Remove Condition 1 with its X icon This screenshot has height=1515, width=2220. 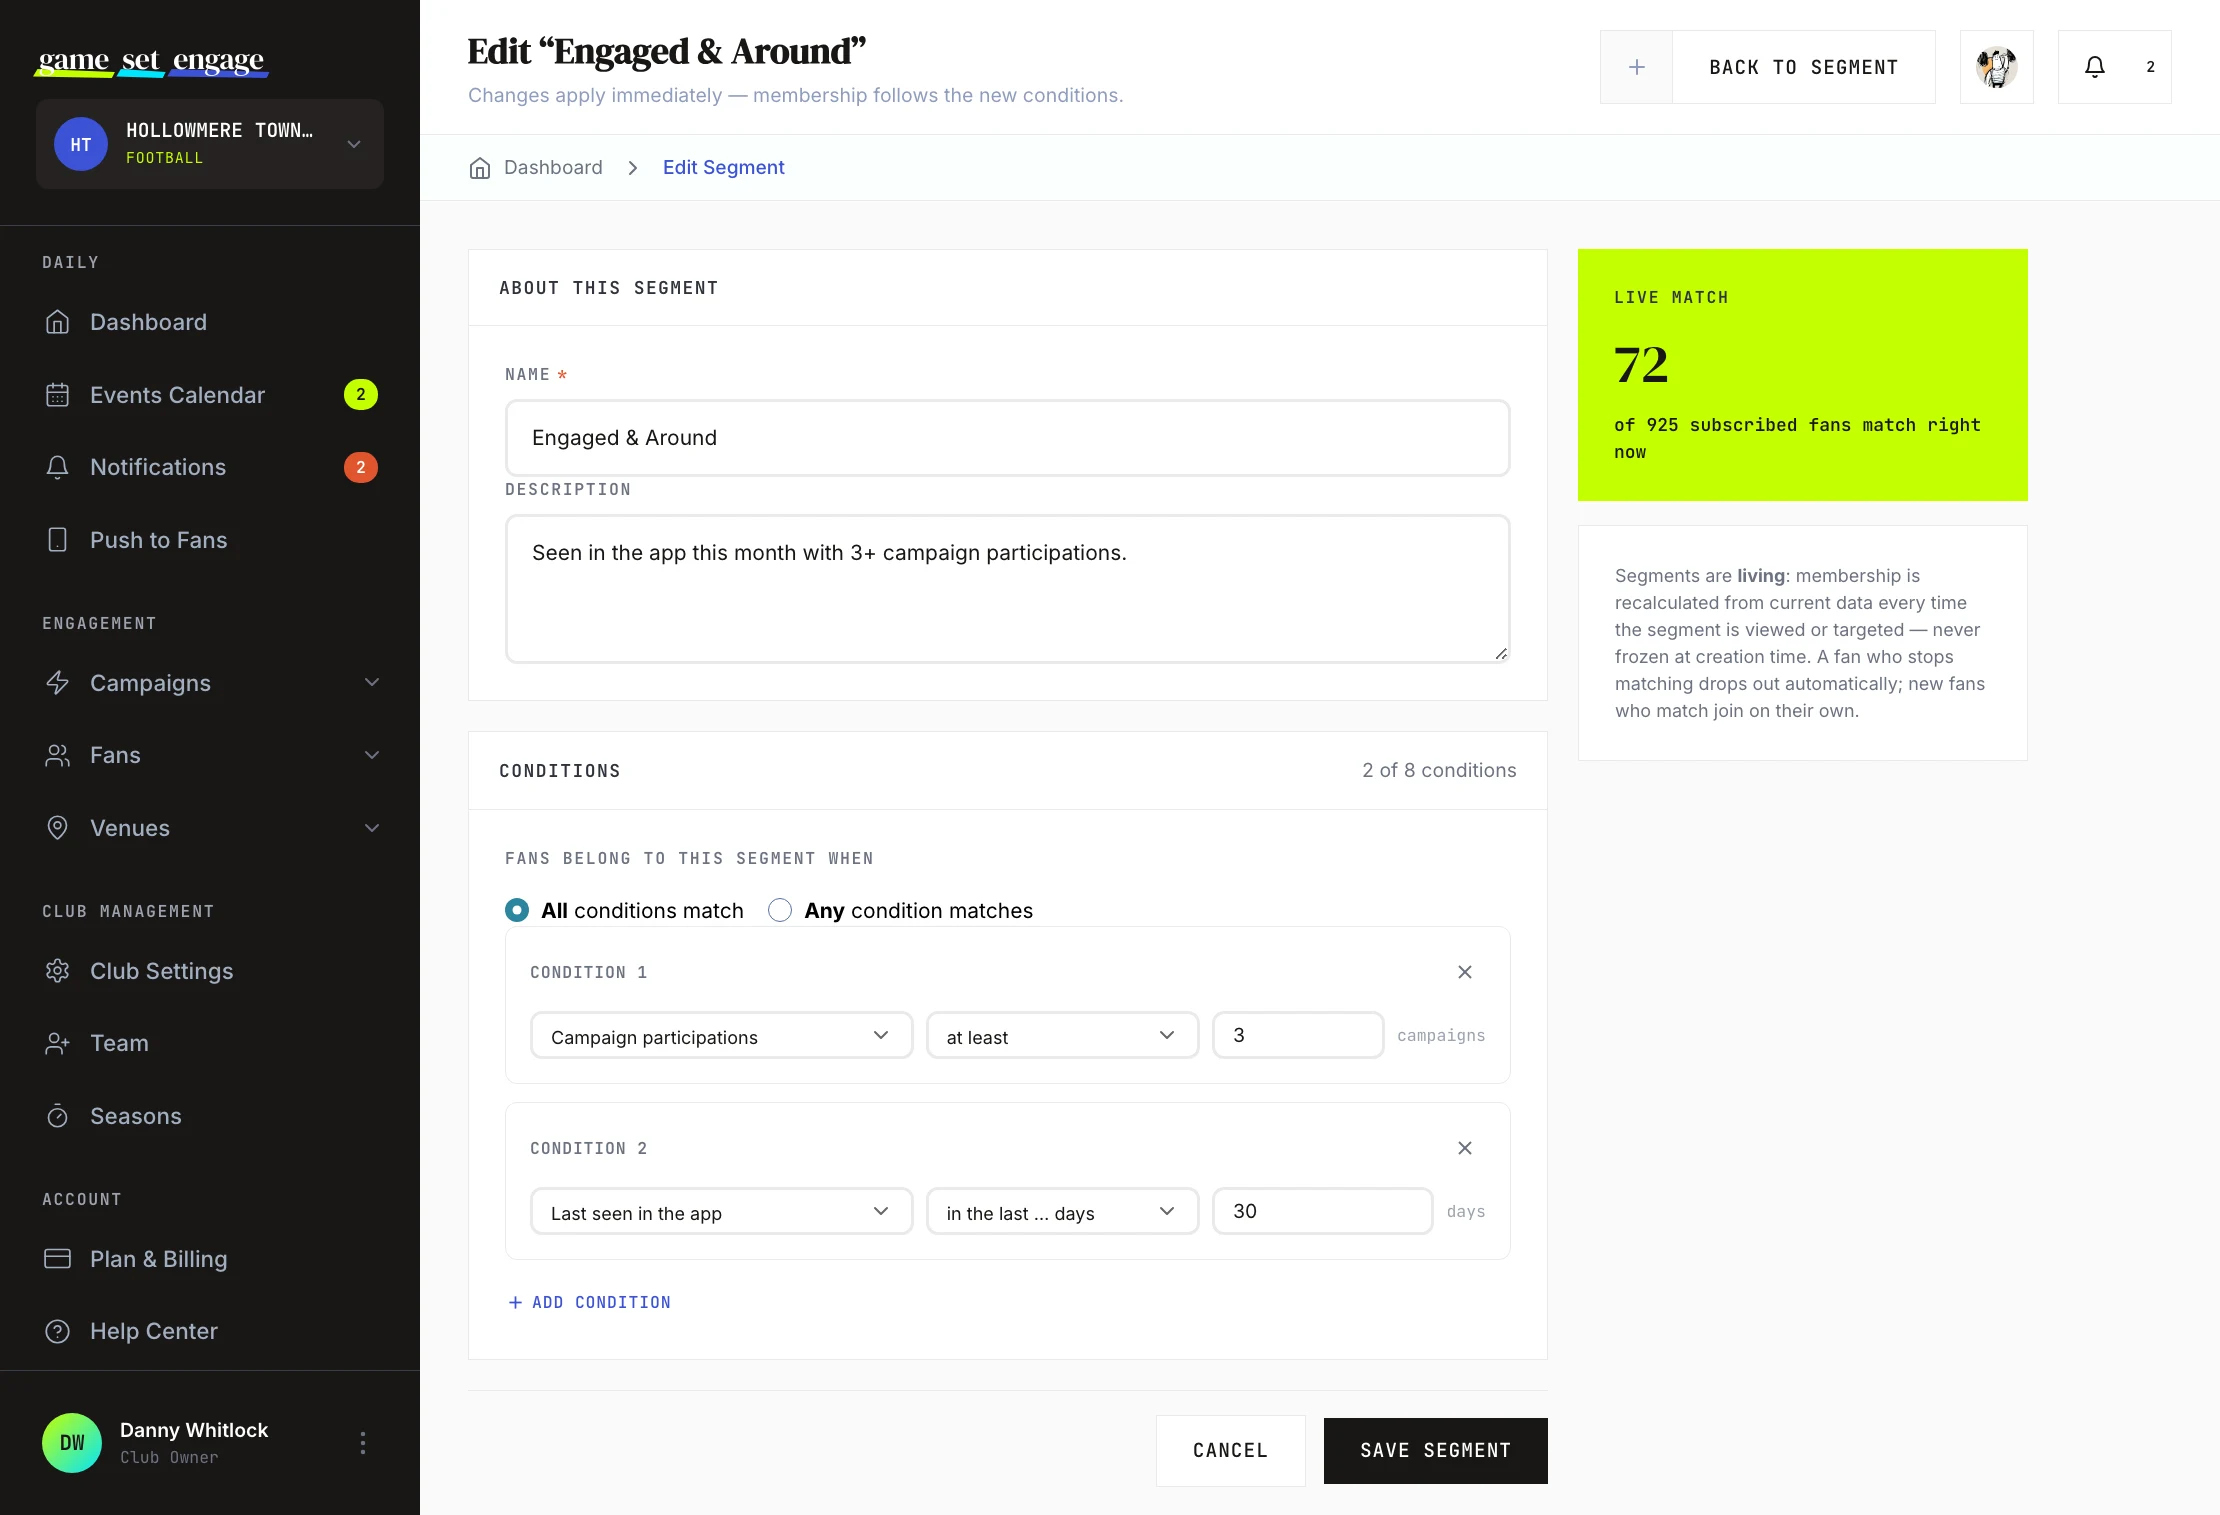[x=1464, y=972]
